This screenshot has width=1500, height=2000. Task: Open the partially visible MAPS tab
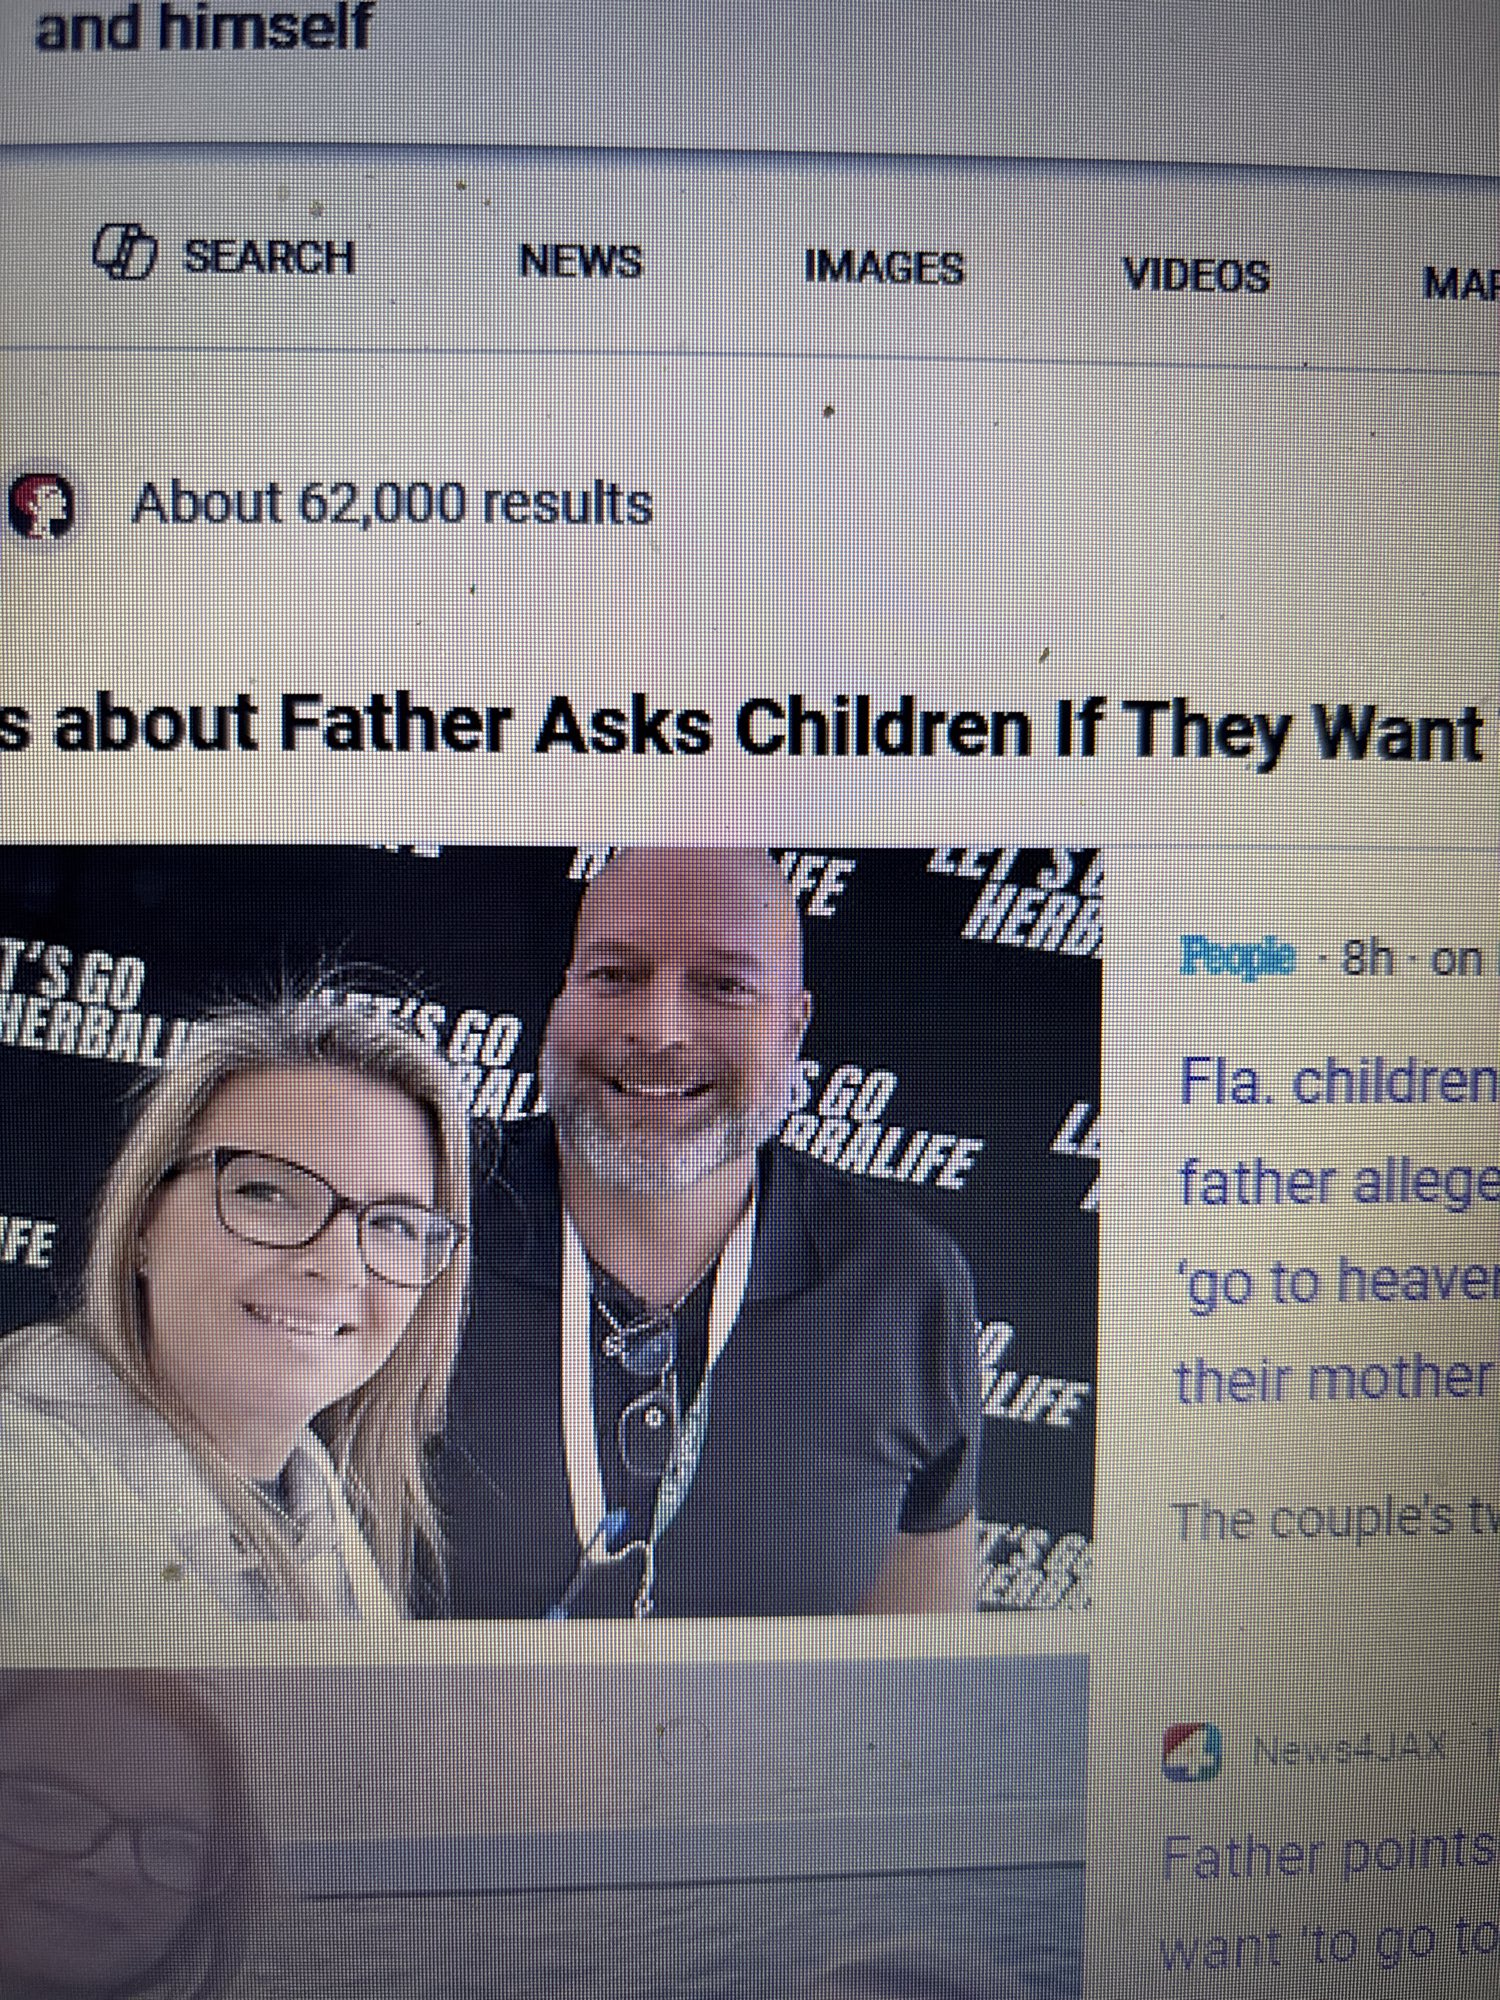coord(1461,285)
